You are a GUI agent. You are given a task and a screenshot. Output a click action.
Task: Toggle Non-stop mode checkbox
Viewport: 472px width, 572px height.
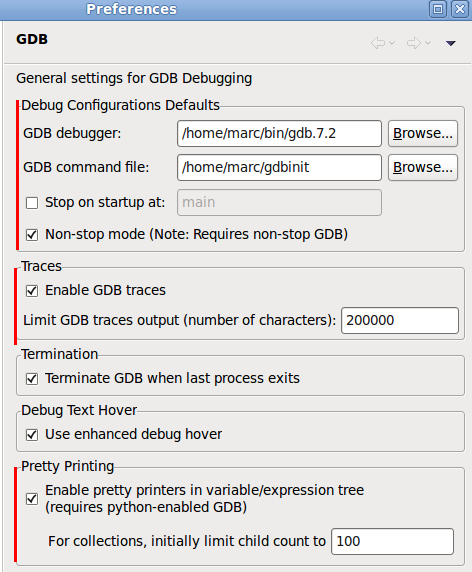[32, 235]
